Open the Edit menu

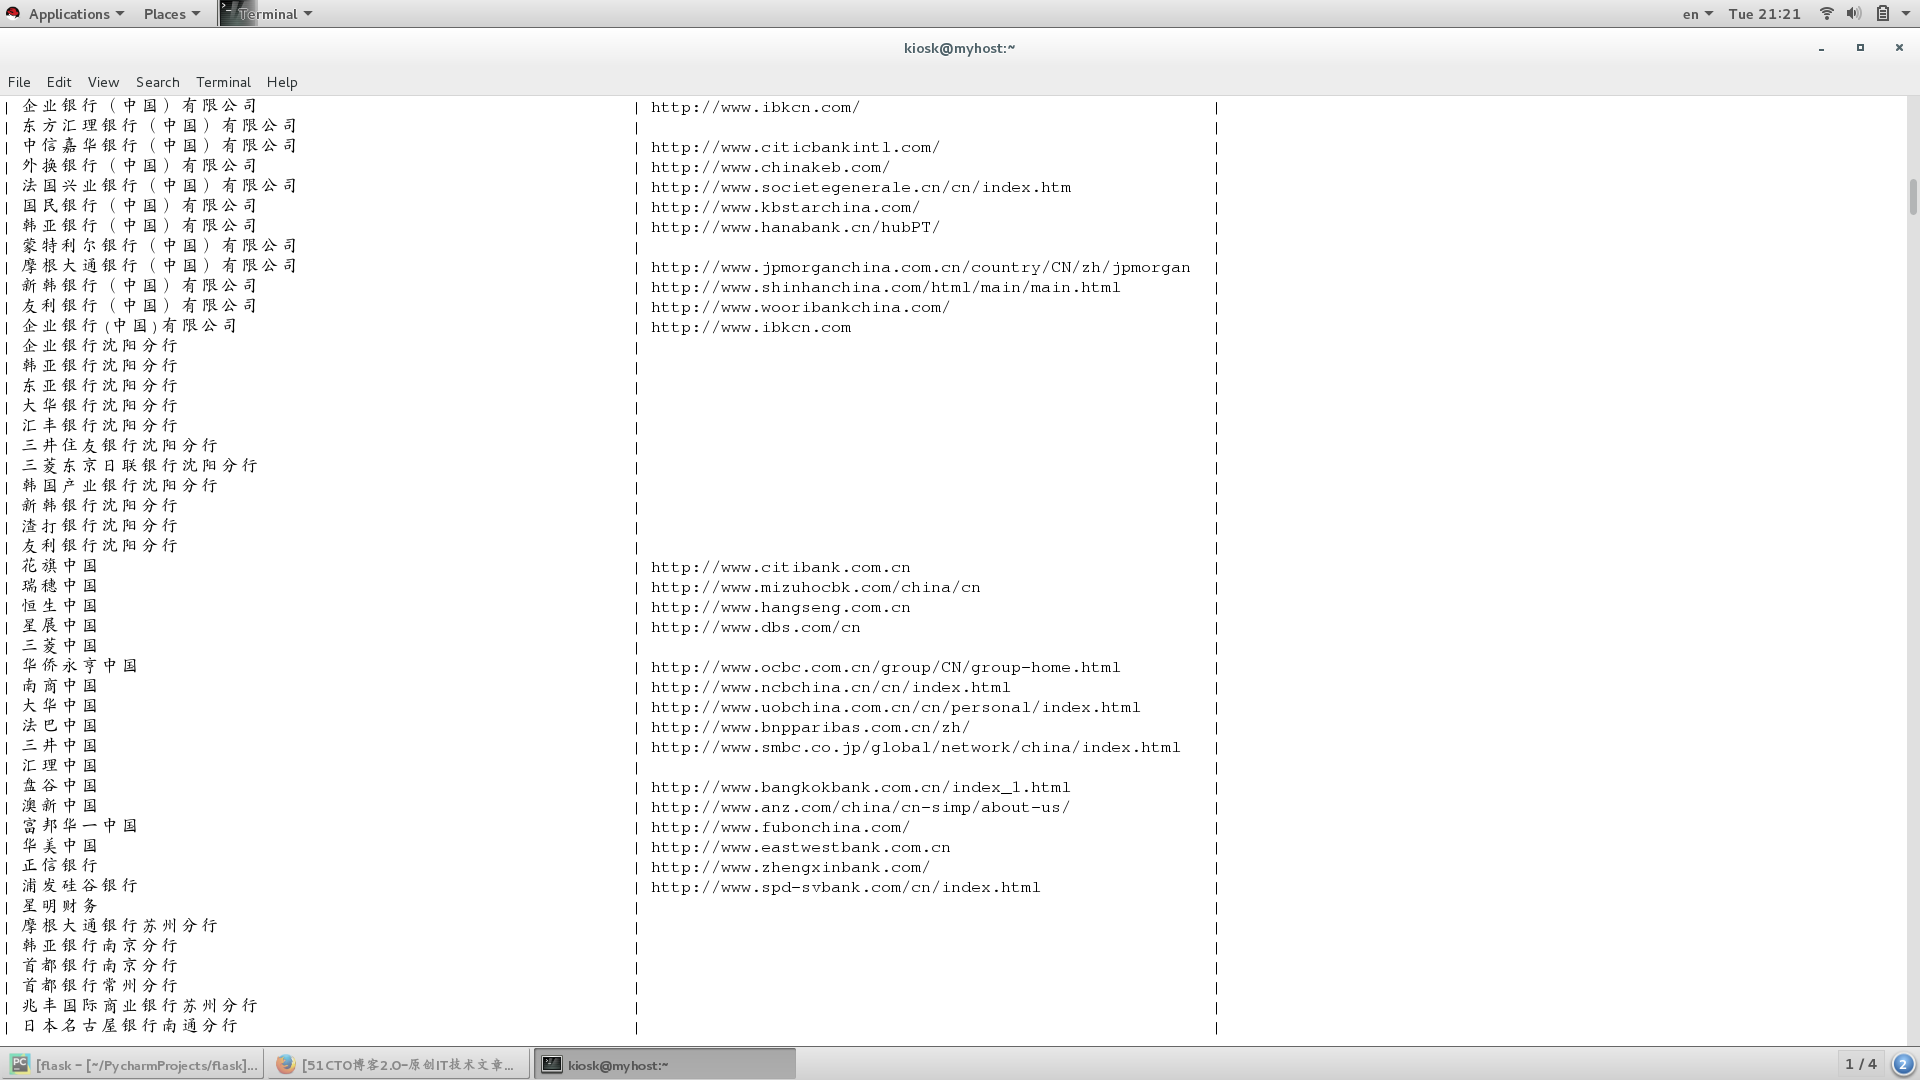pos(59,82)
